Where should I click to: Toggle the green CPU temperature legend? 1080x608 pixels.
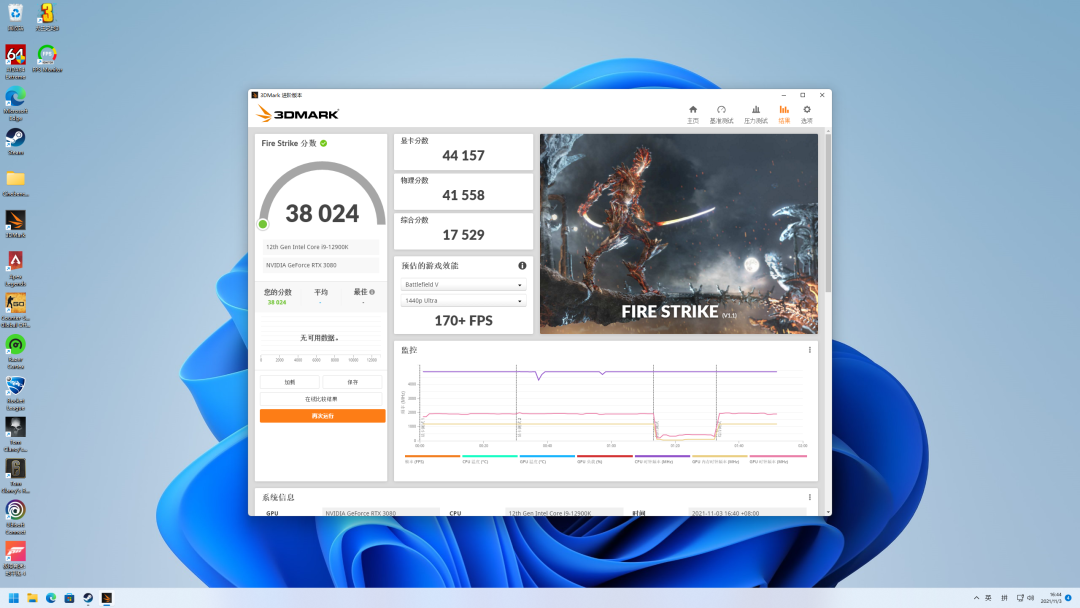pos(490,459)
